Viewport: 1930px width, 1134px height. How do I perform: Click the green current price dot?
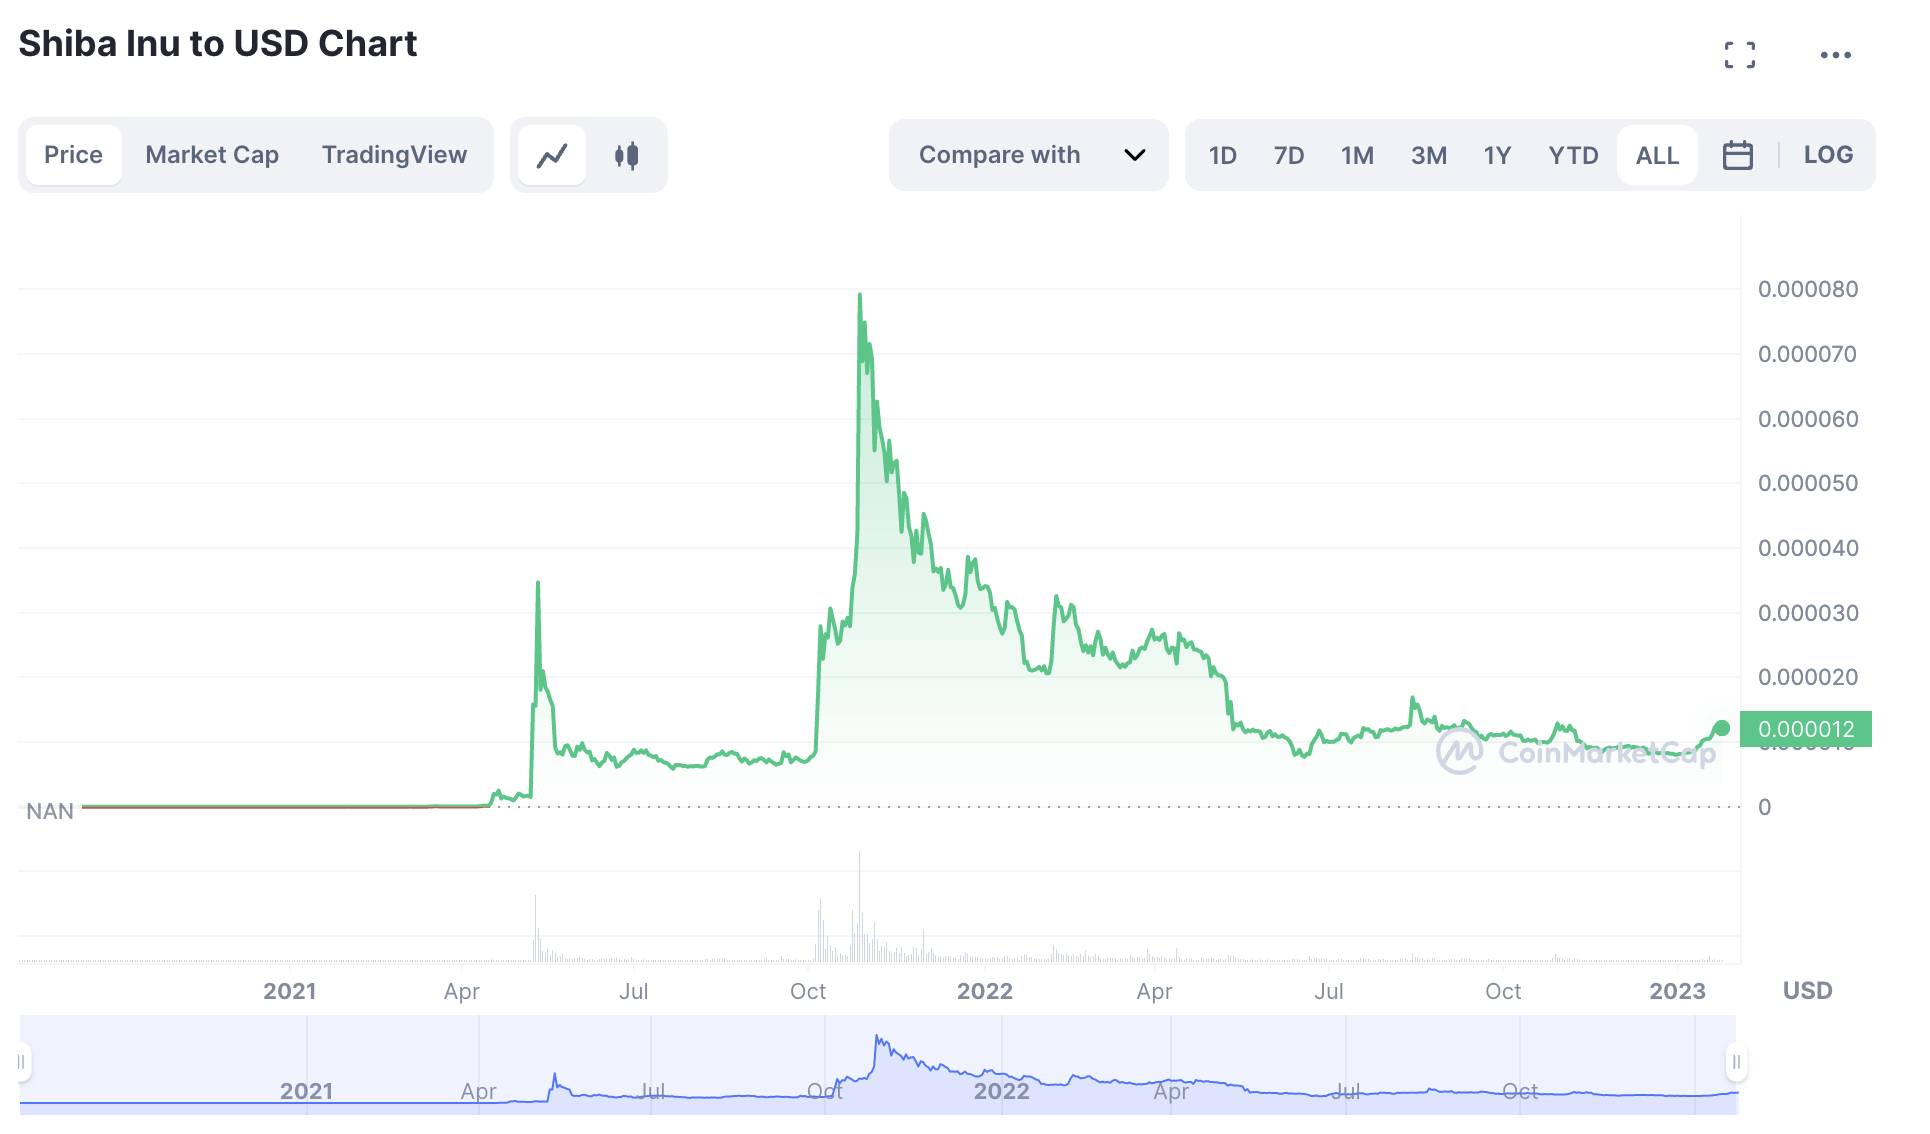click(1722, 728)
